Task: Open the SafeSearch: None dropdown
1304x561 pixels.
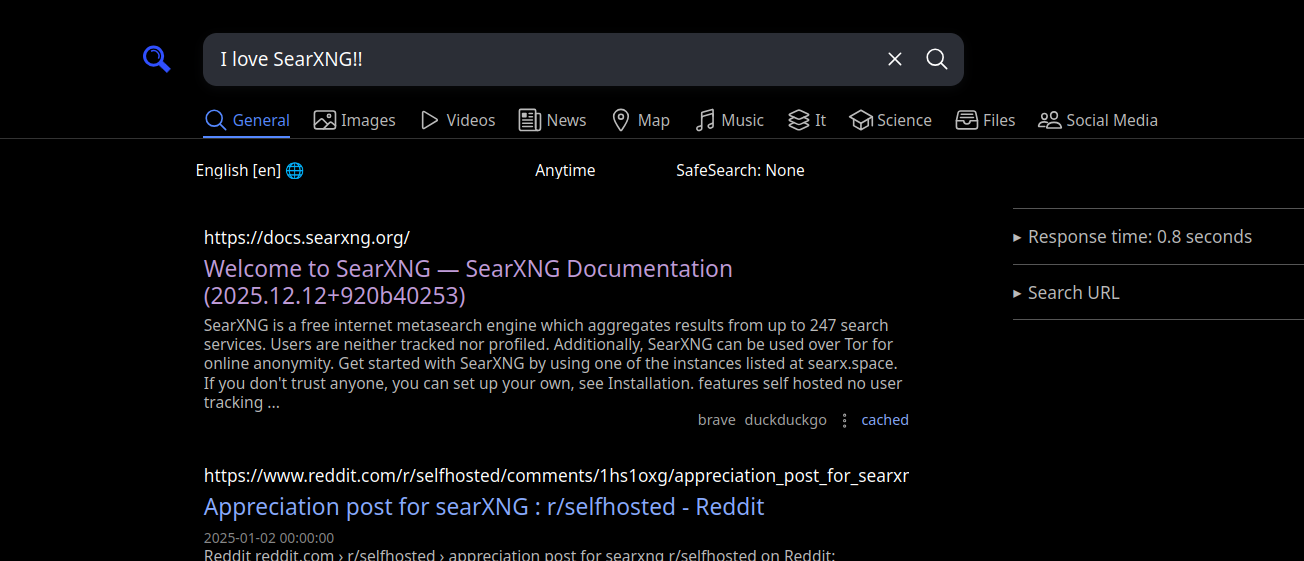Action: (x=740, y=171)
